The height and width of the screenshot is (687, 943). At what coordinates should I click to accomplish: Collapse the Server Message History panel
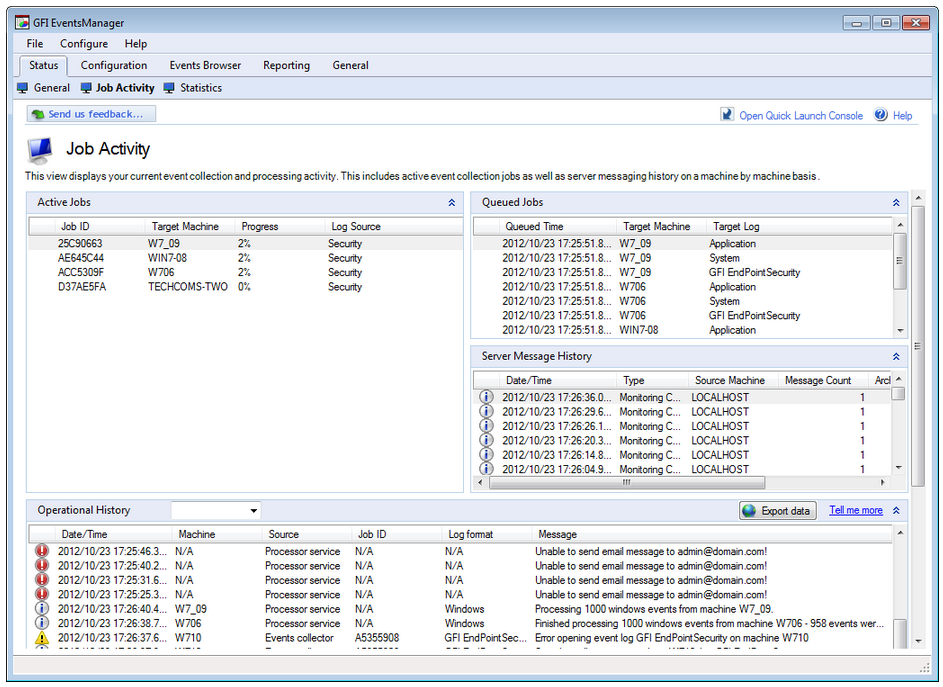[896, 357]
